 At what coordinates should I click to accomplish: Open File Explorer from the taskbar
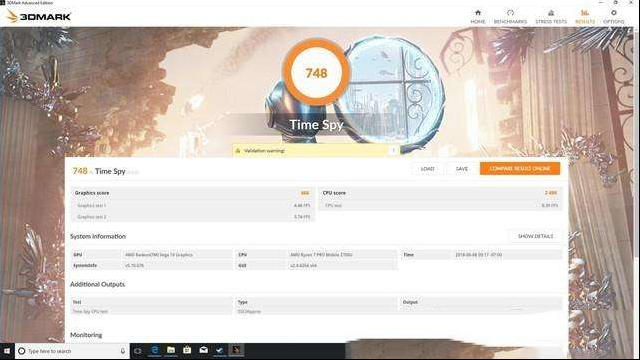[171, 351]
